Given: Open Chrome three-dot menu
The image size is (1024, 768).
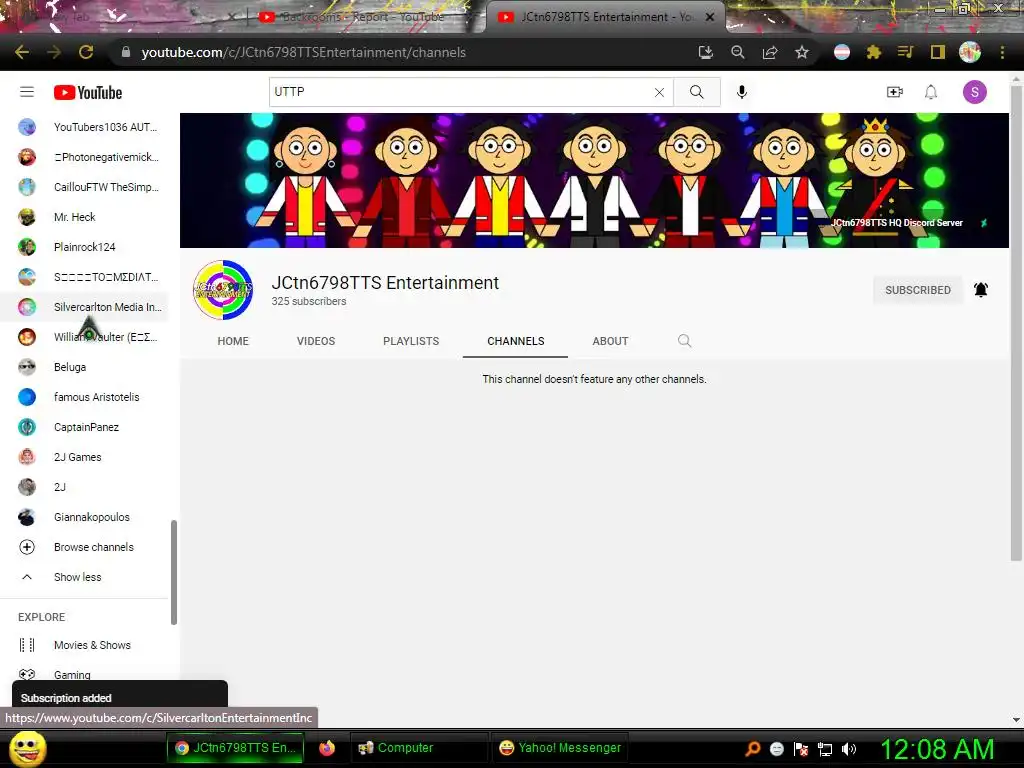Looking at the screenshot, I should [x=1002, y=52].
